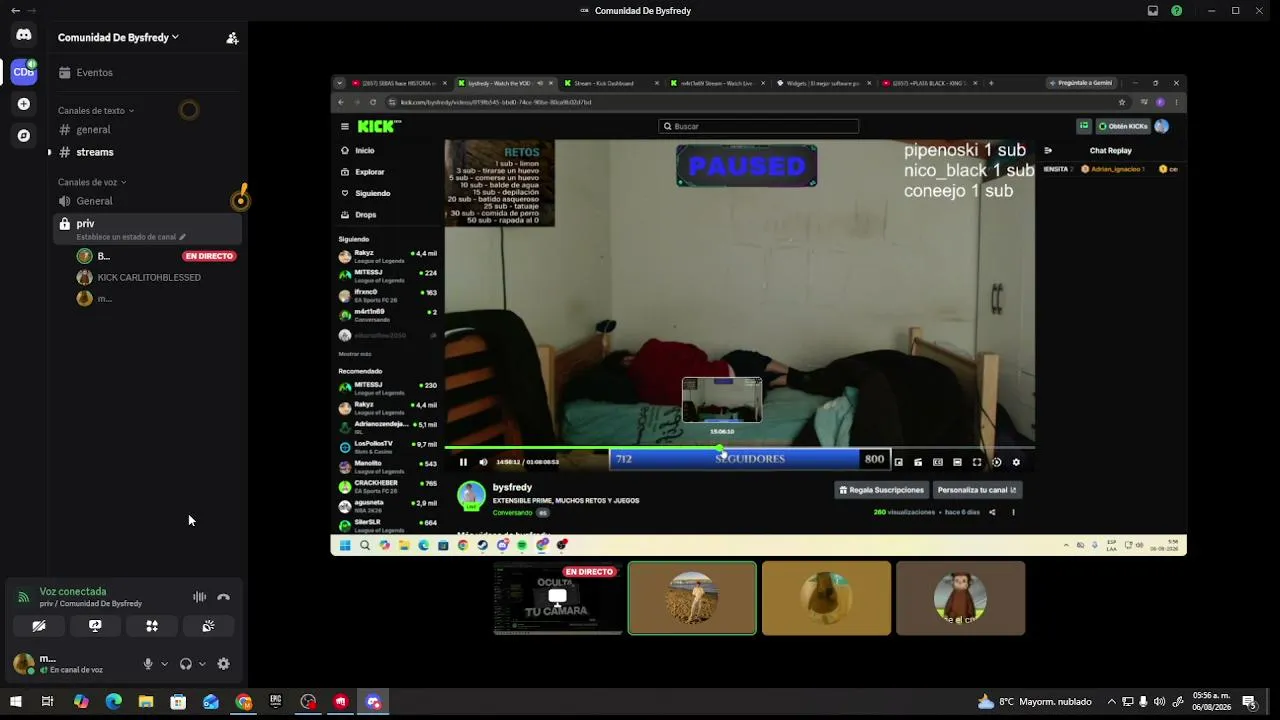The width and height of the screenshot is (1280, 720).
Task: Join the General voice channel
Action: (x=147, y=201)
